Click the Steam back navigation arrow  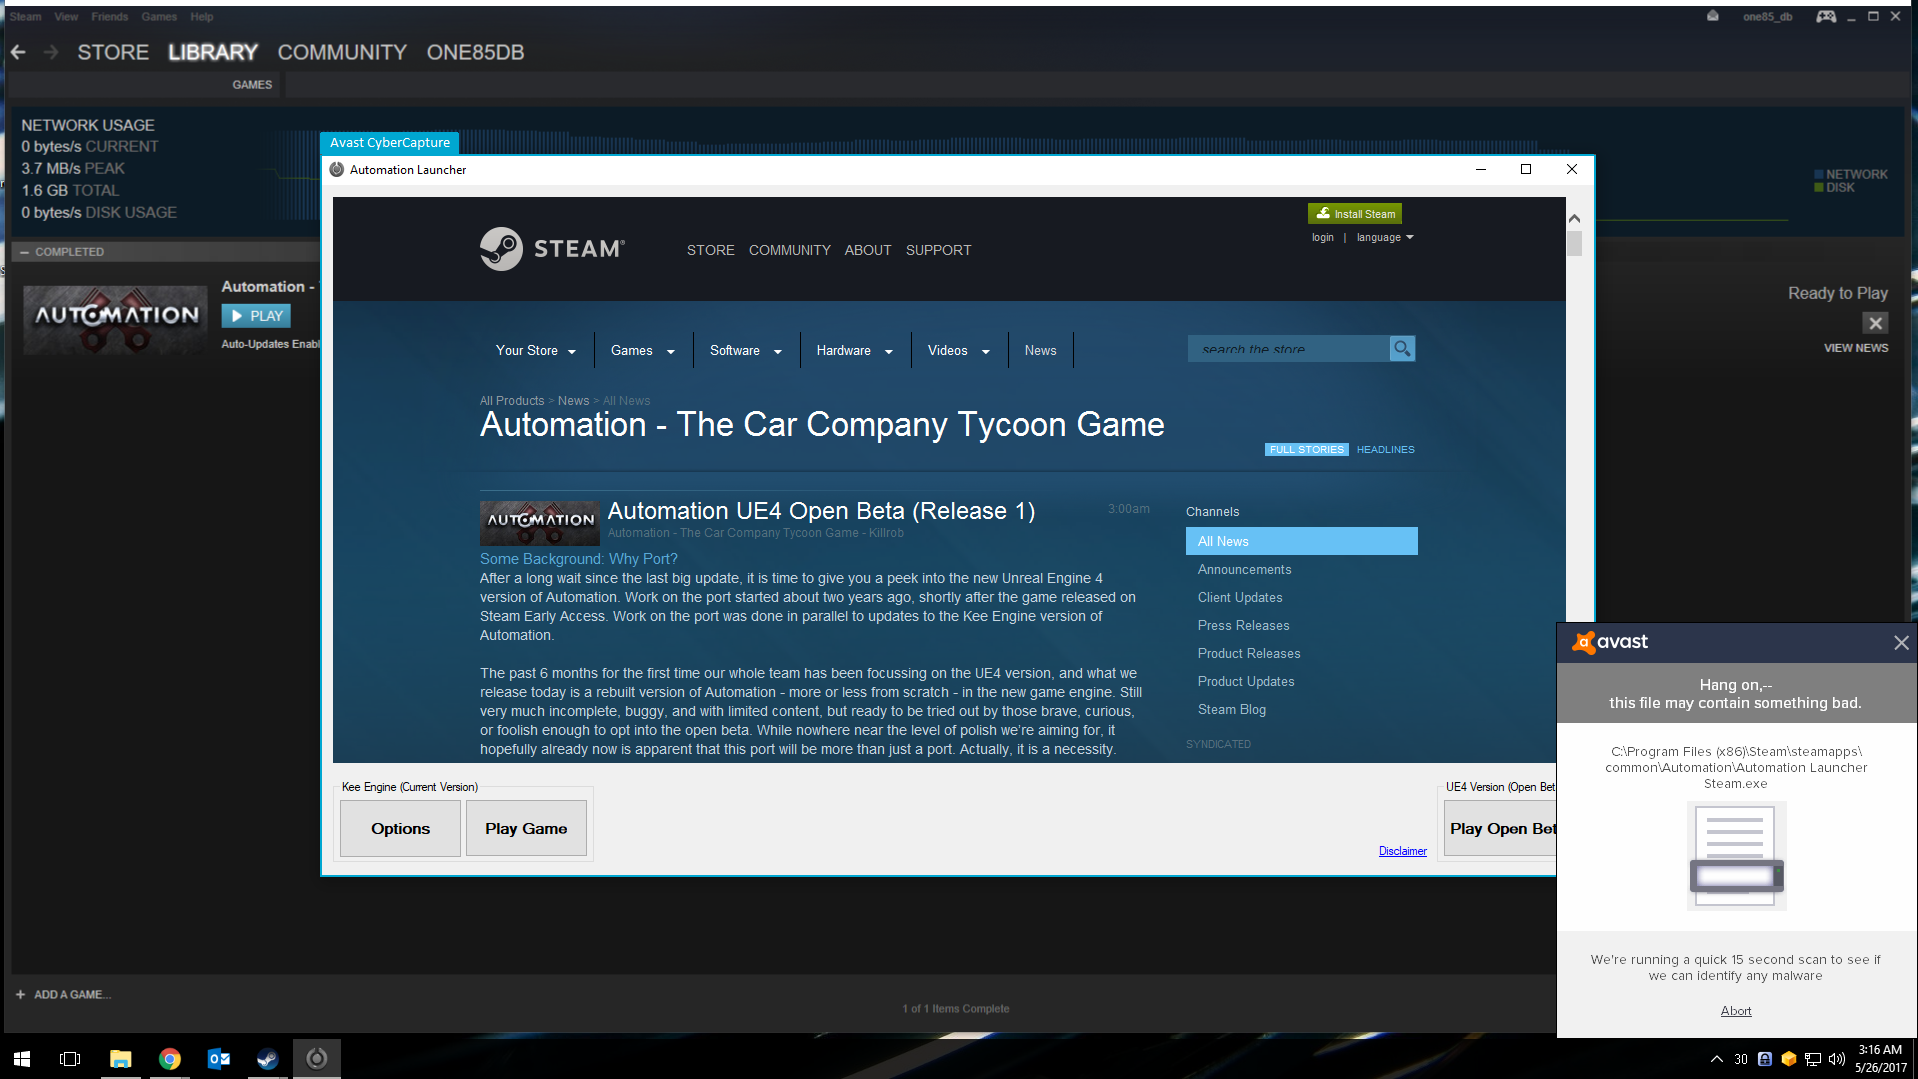18,52
